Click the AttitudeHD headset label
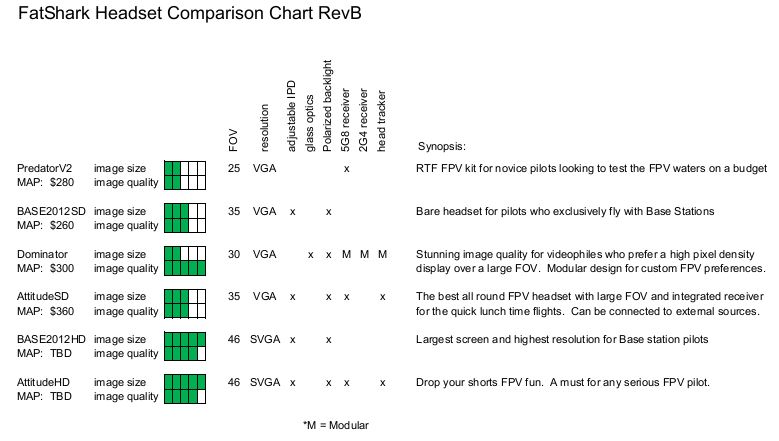 pyautogui.click(x=45, y=383)
